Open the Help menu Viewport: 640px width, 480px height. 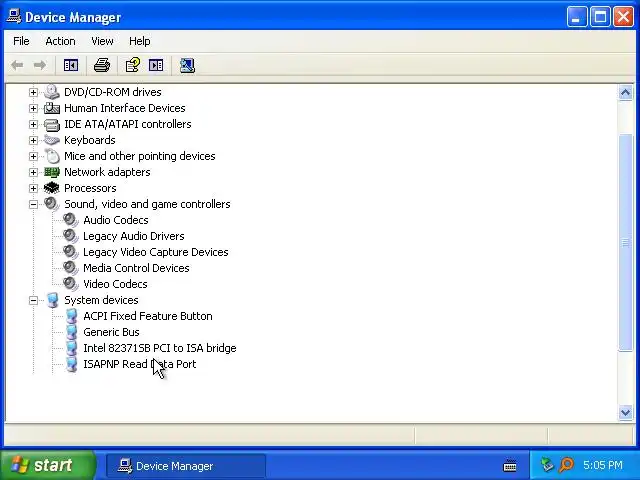[140, 41]
